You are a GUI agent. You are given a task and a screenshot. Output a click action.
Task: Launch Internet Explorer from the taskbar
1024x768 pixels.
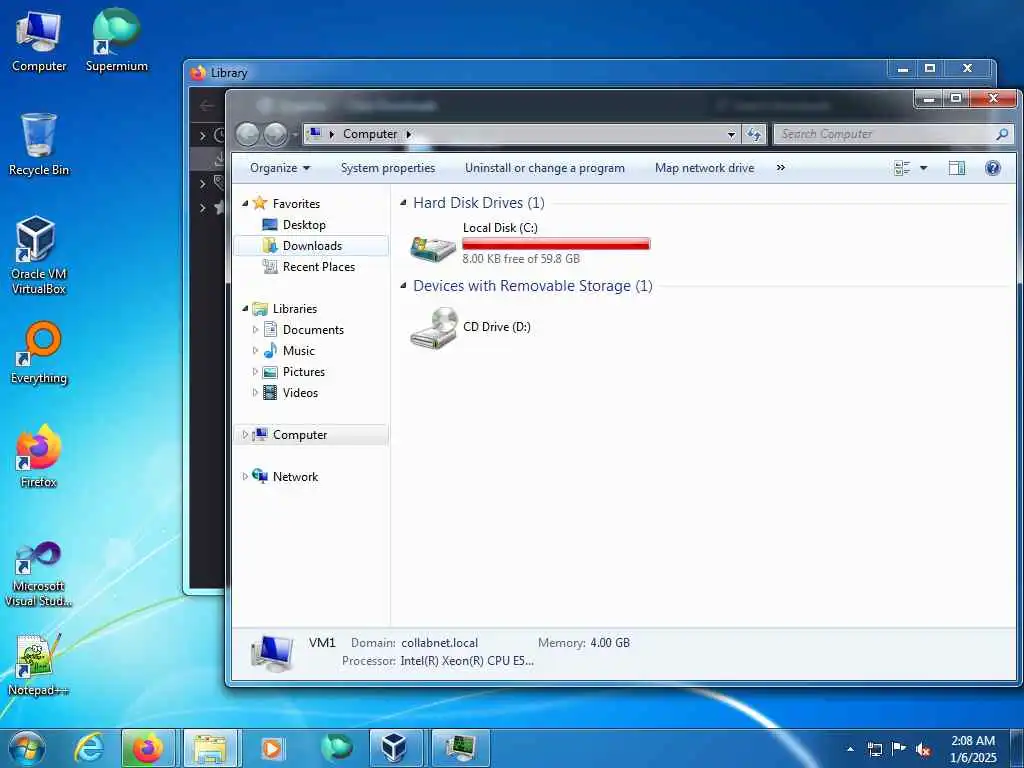[88, 748]
